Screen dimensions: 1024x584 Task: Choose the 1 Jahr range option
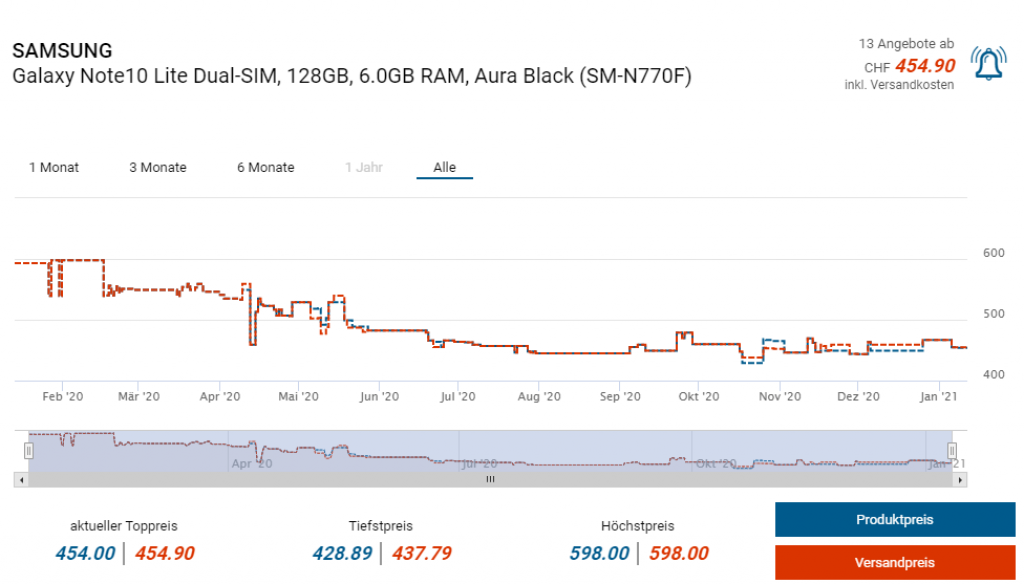click(364, 167)
